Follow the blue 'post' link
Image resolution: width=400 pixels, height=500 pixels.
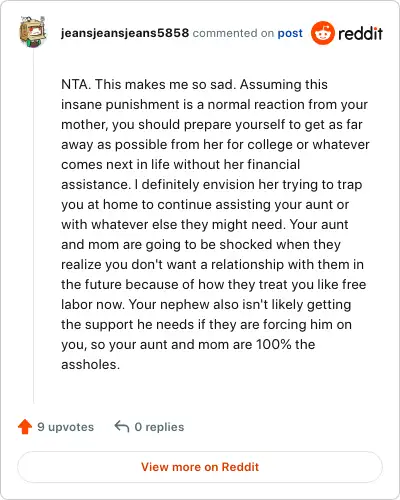(290, 33)
